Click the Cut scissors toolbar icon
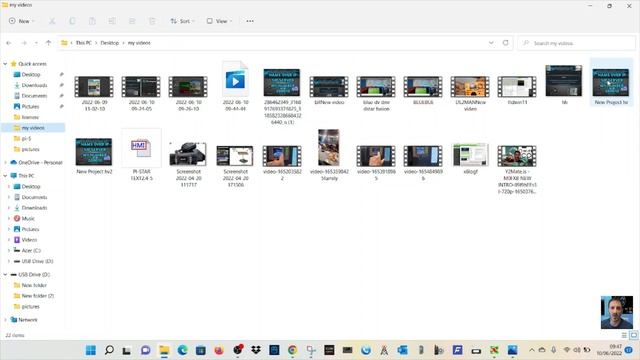This screenshot has height=360, width=640. tap(52, 21)
